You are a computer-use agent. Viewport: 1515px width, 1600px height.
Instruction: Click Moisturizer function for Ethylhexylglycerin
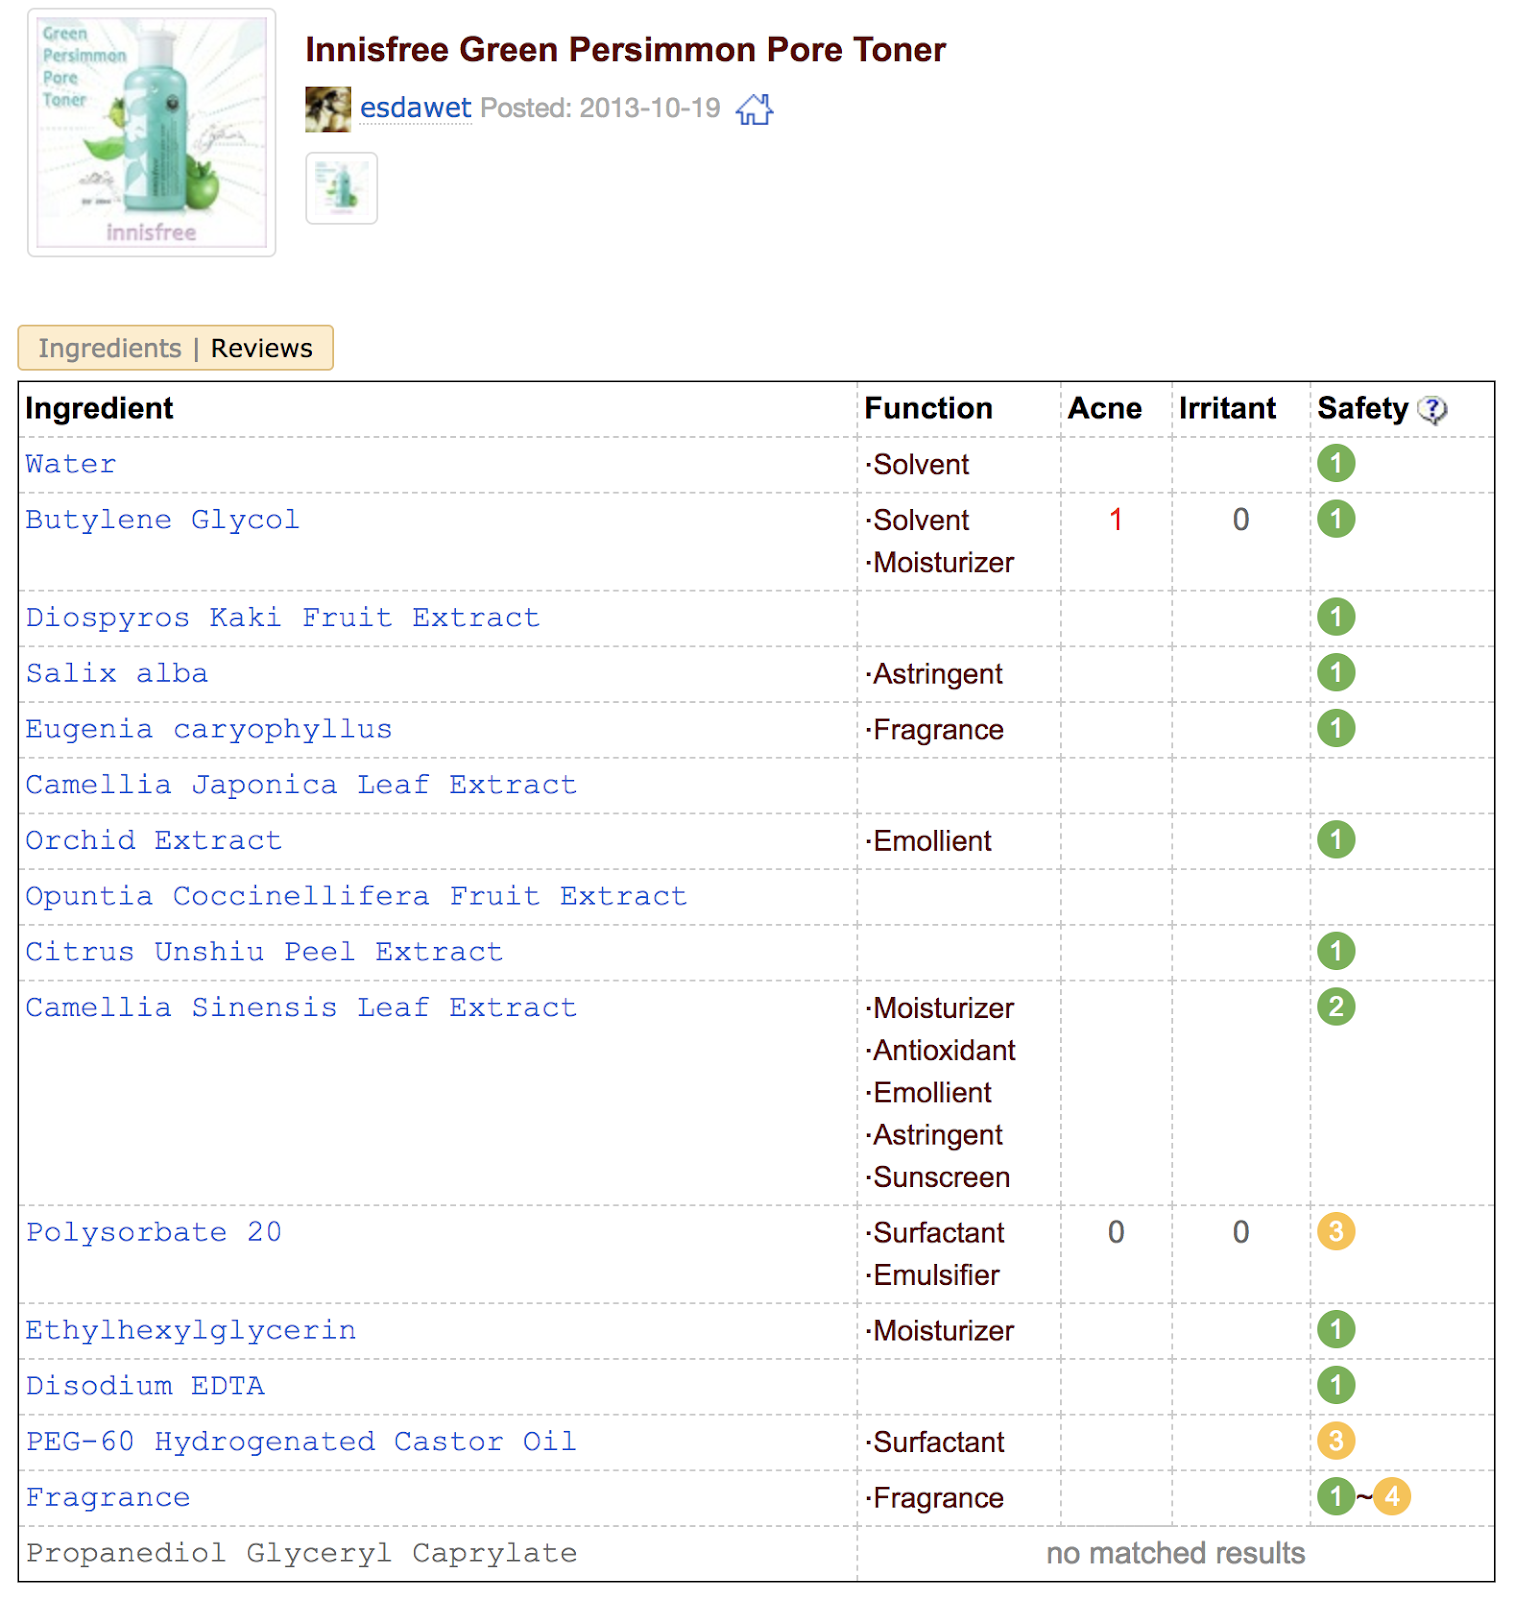pos(940,1331)
